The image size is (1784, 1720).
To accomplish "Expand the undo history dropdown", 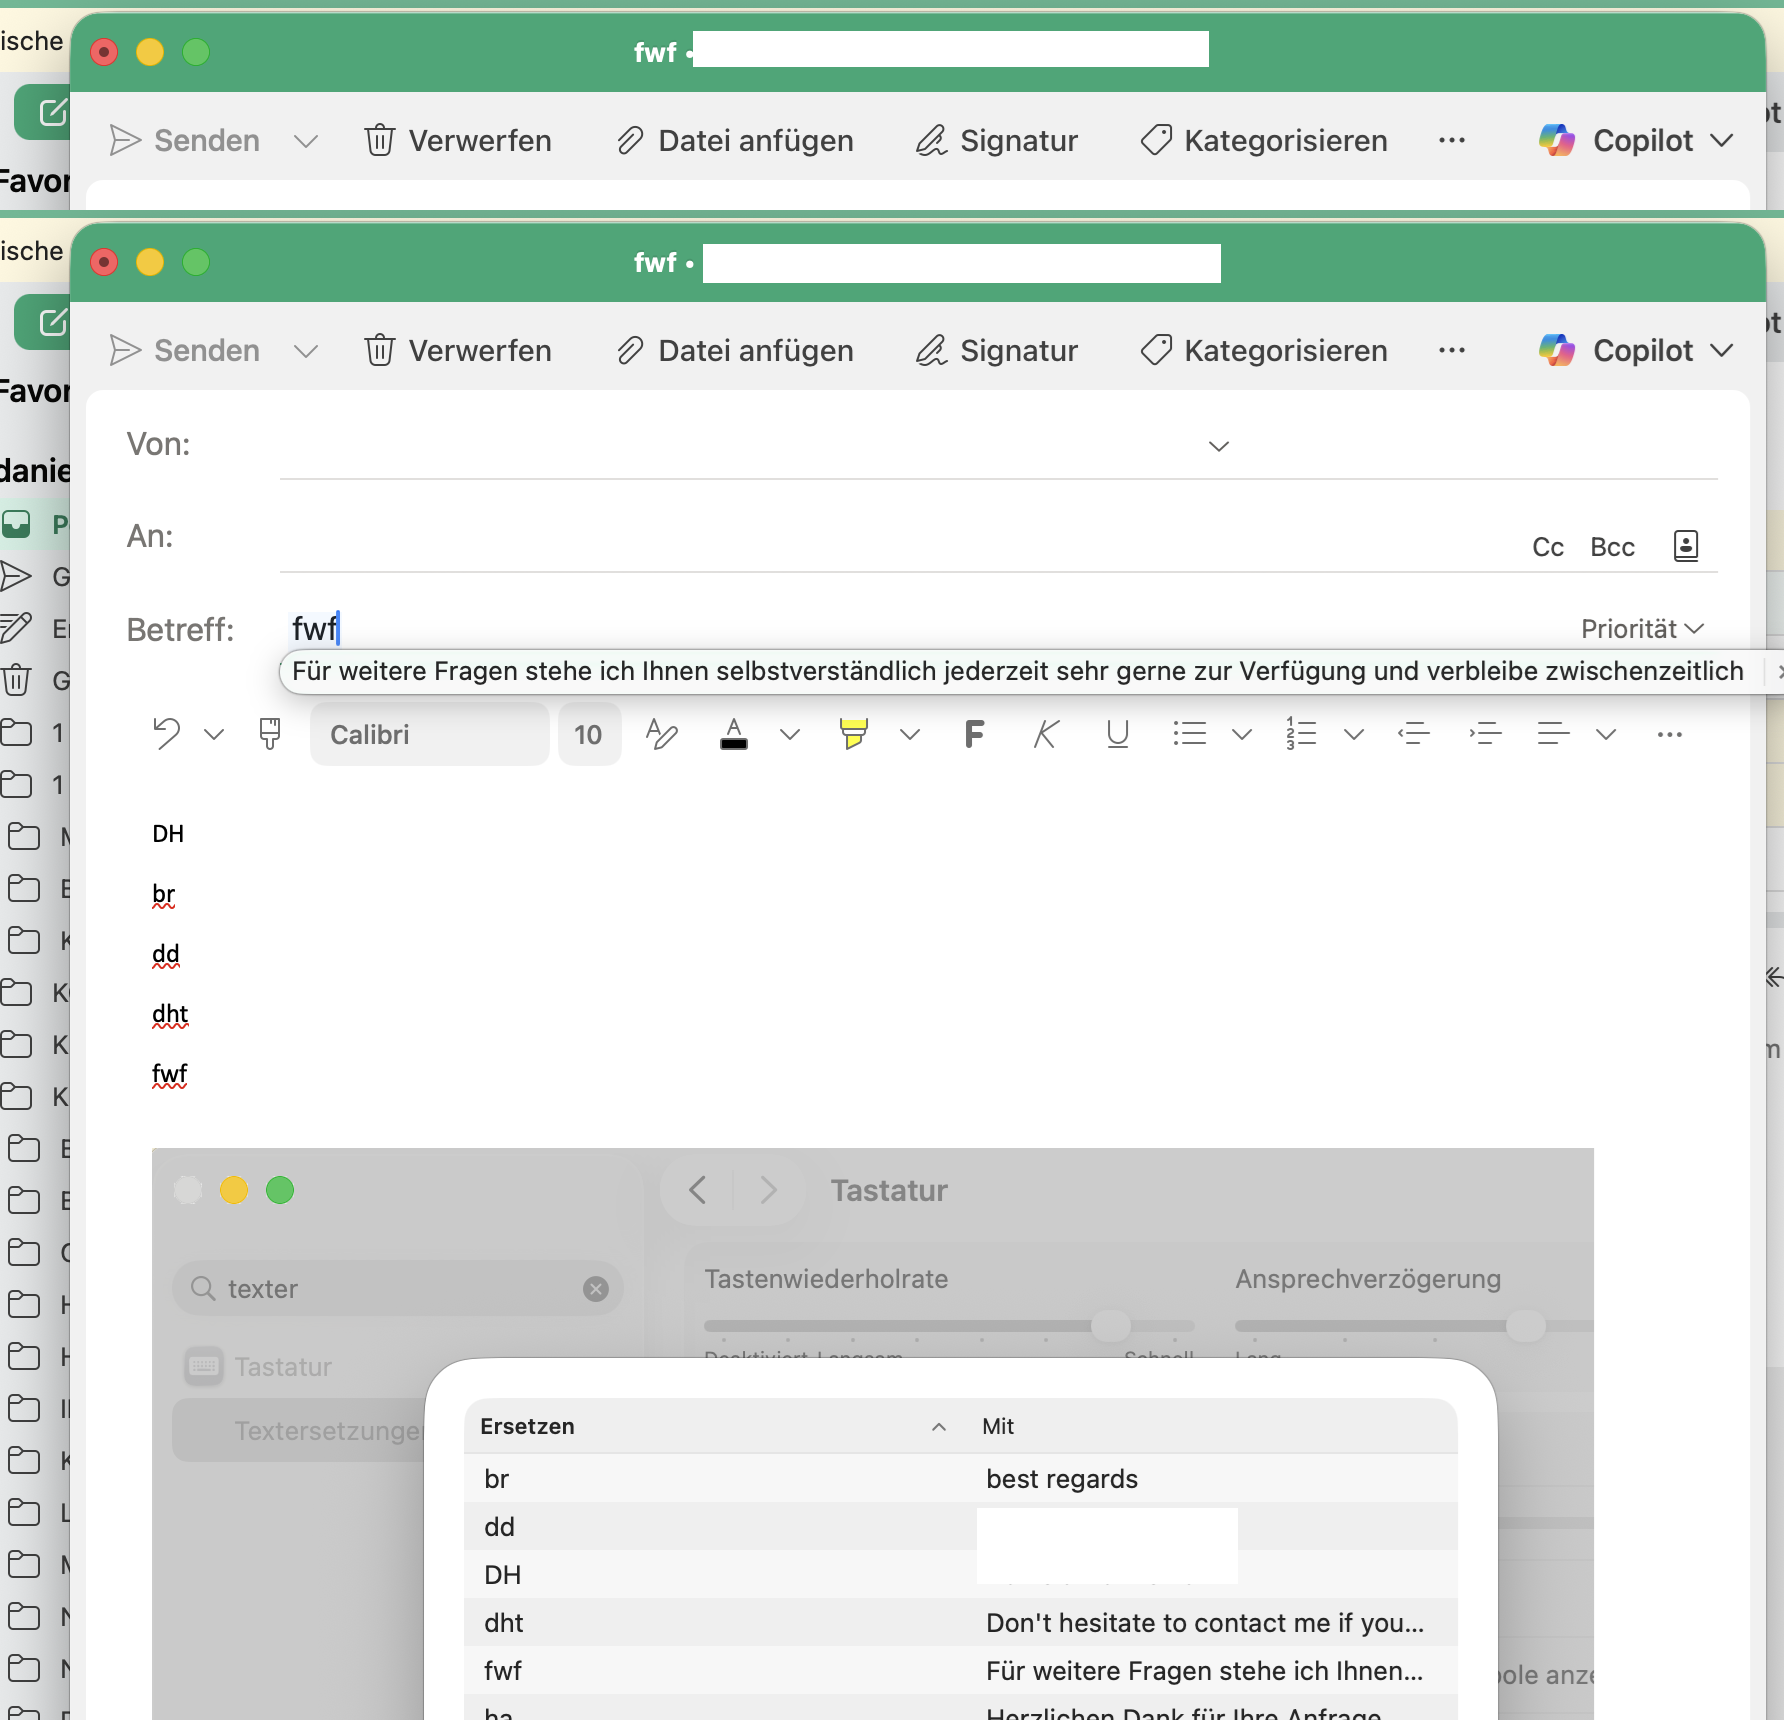I will pos(214,735).
